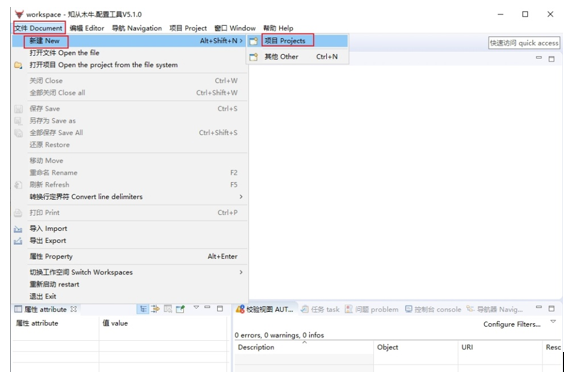Image resolution: width=575 pixels, height=384 pixels.
Task: Click the icon beside 另存为 Save as
Action: tap(18, 121)
